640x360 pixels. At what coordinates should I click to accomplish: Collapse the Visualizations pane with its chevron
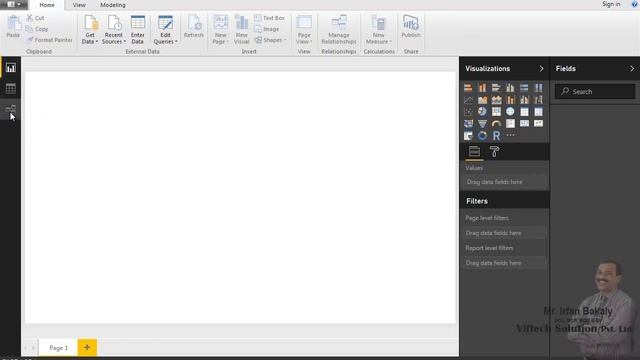click(x=541, y=69)
